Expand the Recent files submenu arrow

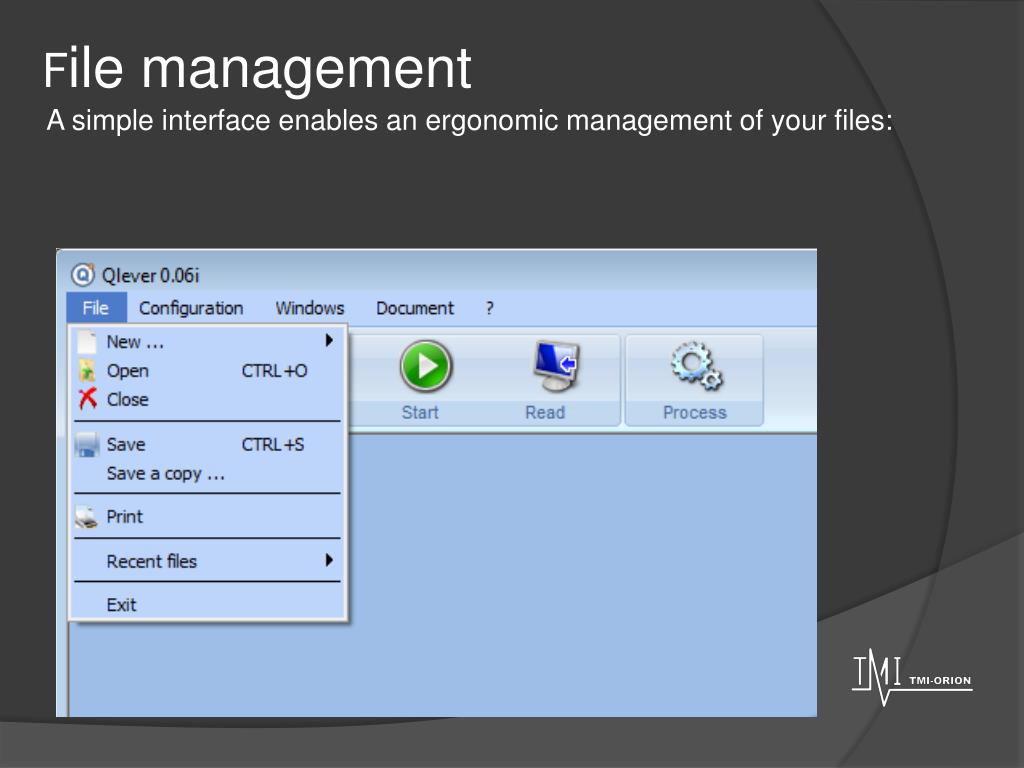(329, 560)
